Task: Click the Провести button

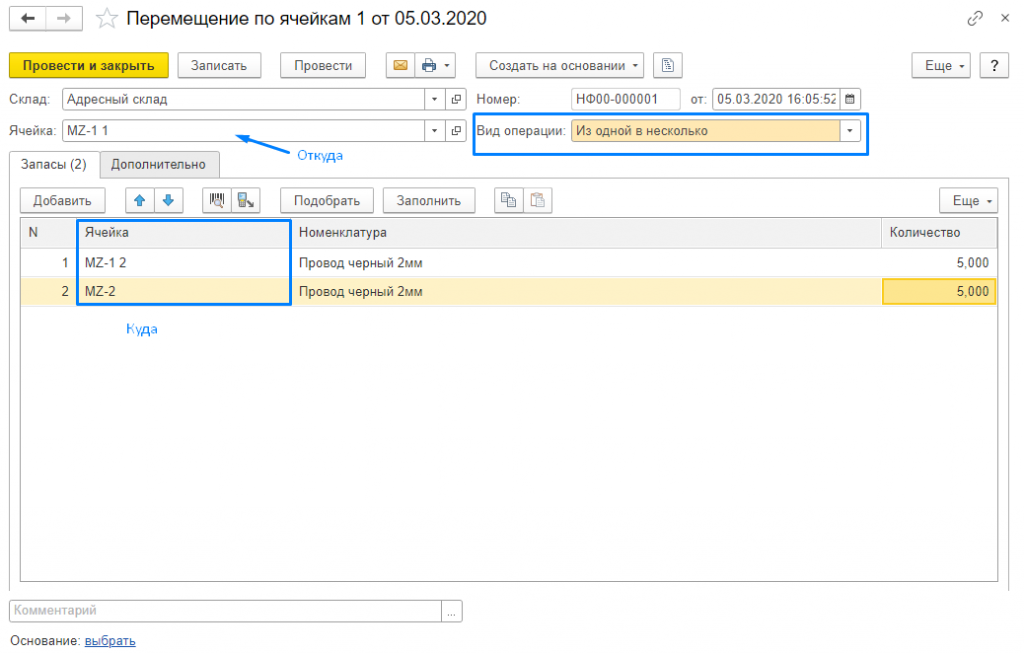Action: click(x=323, y=65)
